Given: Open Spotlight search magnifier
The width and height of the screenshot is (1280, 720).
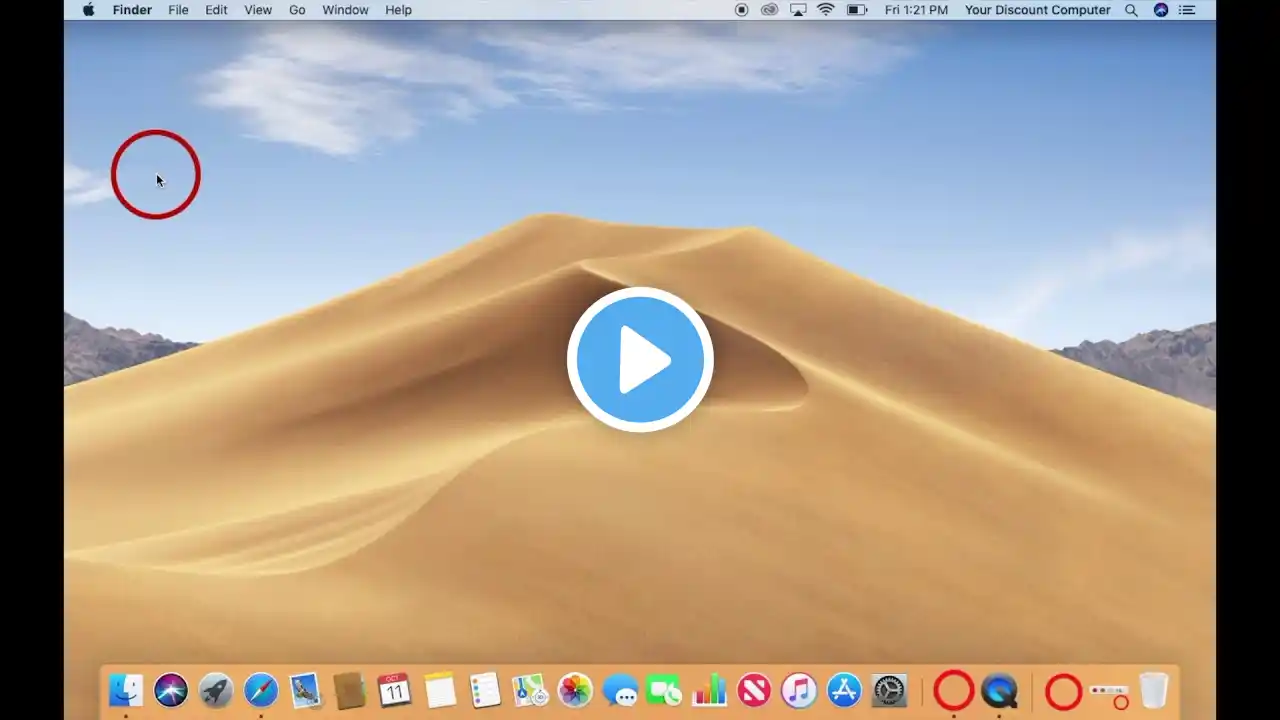Looking at the screenshot, I should (x=1132, y=10).
